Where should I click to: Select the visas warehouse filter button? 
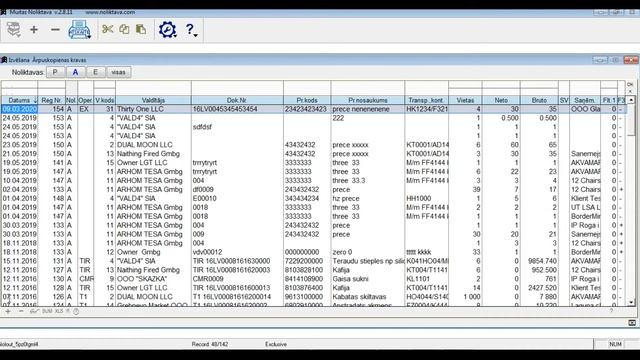click(118, 72)
